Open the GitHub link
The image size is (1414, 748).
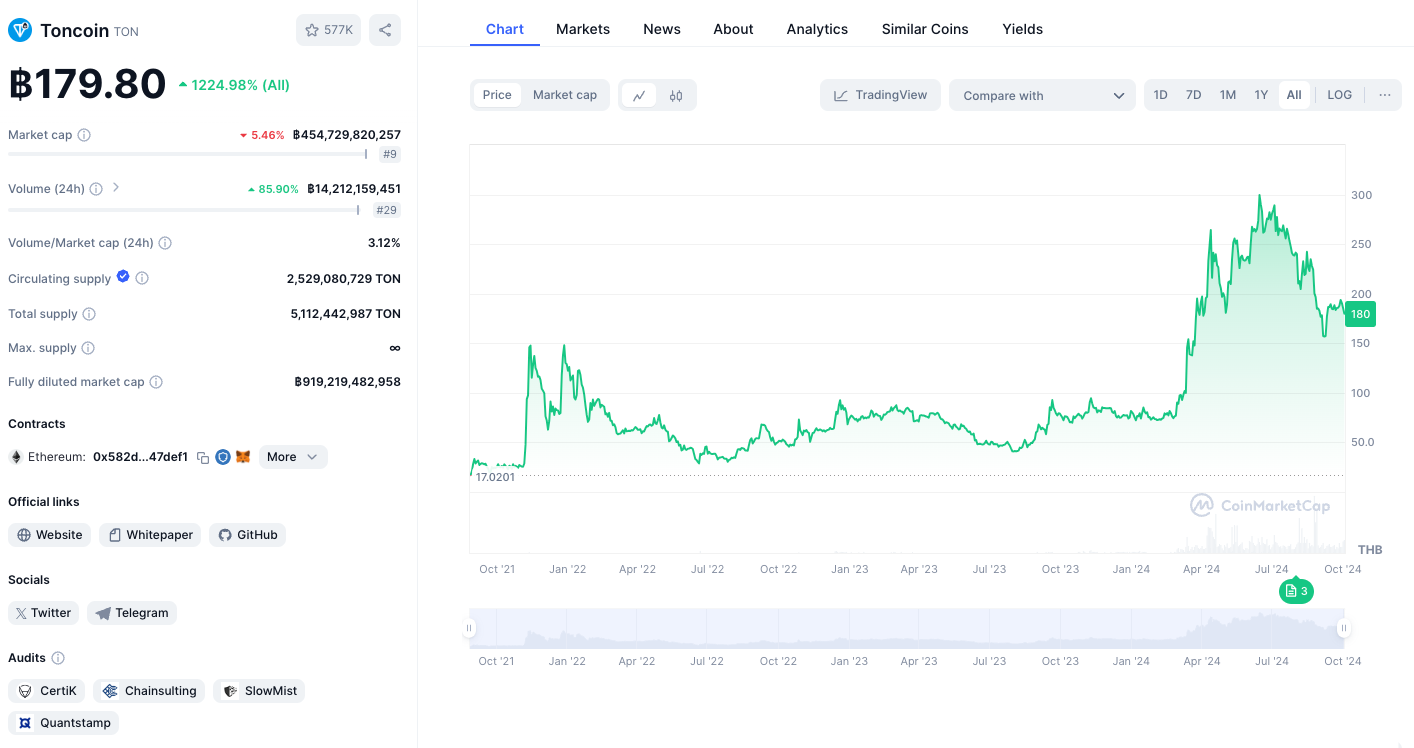click(x=248, y=535)
